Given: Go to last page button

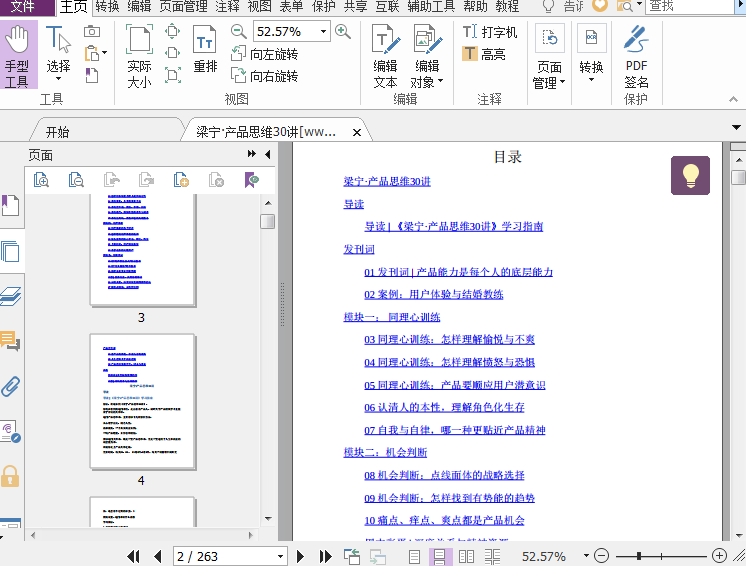Looking at the screenshot, I should 325,556.
